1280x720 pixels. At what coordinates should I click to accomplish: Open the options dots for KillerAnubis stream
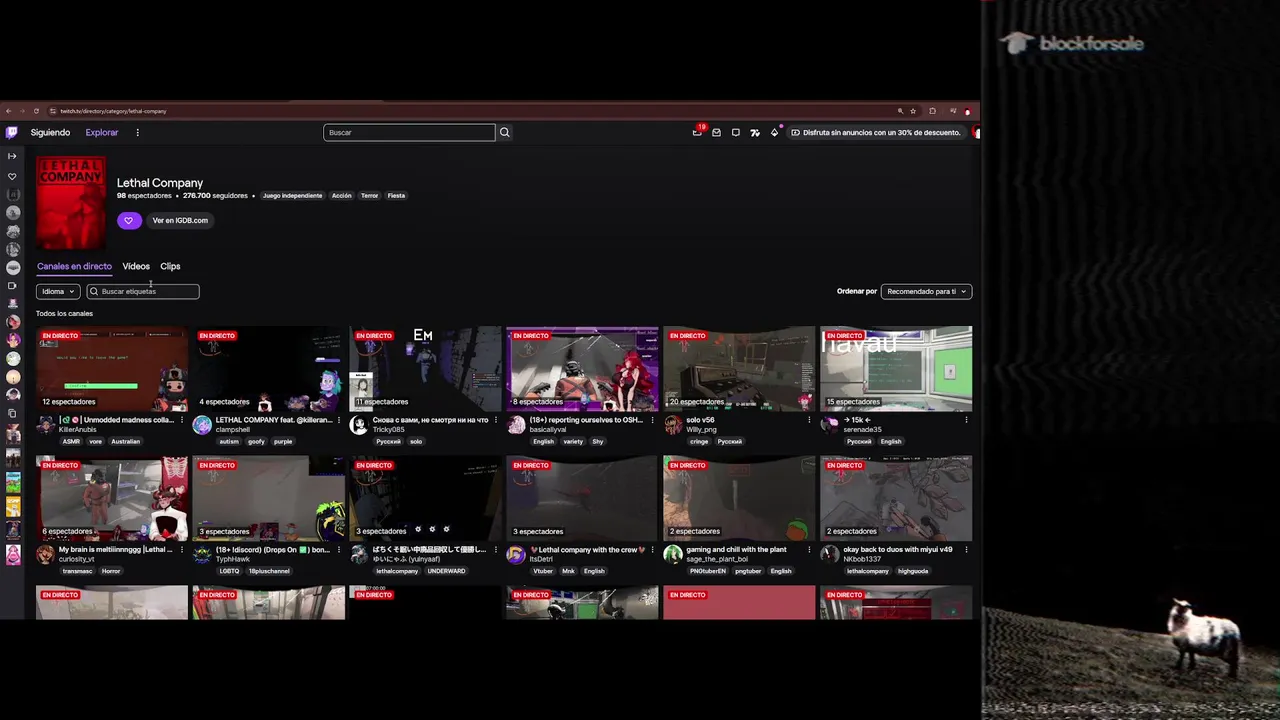(x=182, y=420)
